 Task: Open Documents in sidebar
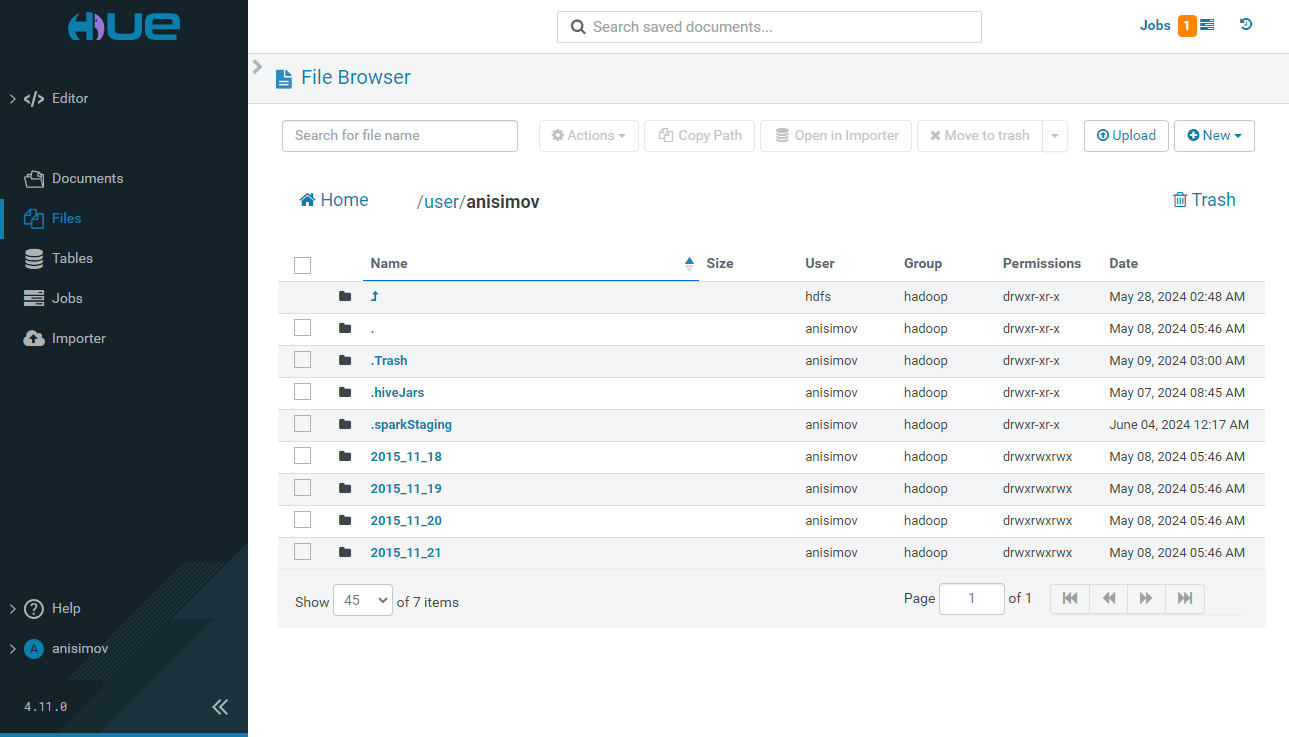[87, 178]
